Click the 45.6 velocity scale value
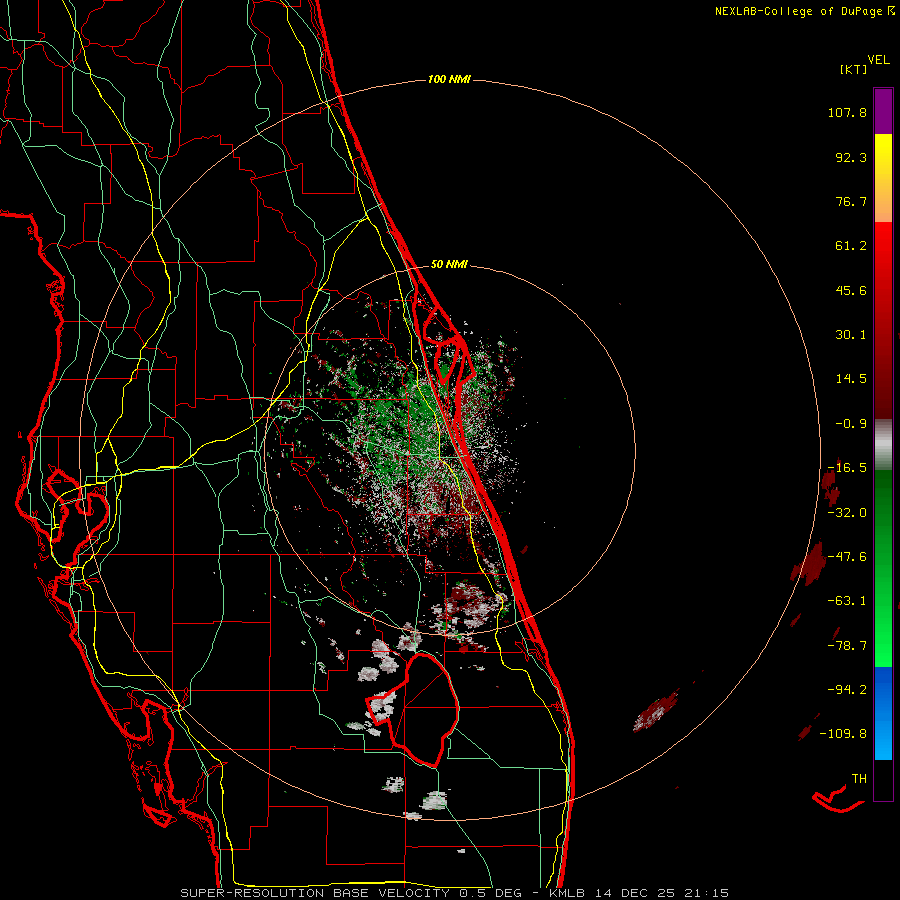Screen dimensions: 900x900 click(851, 290)
